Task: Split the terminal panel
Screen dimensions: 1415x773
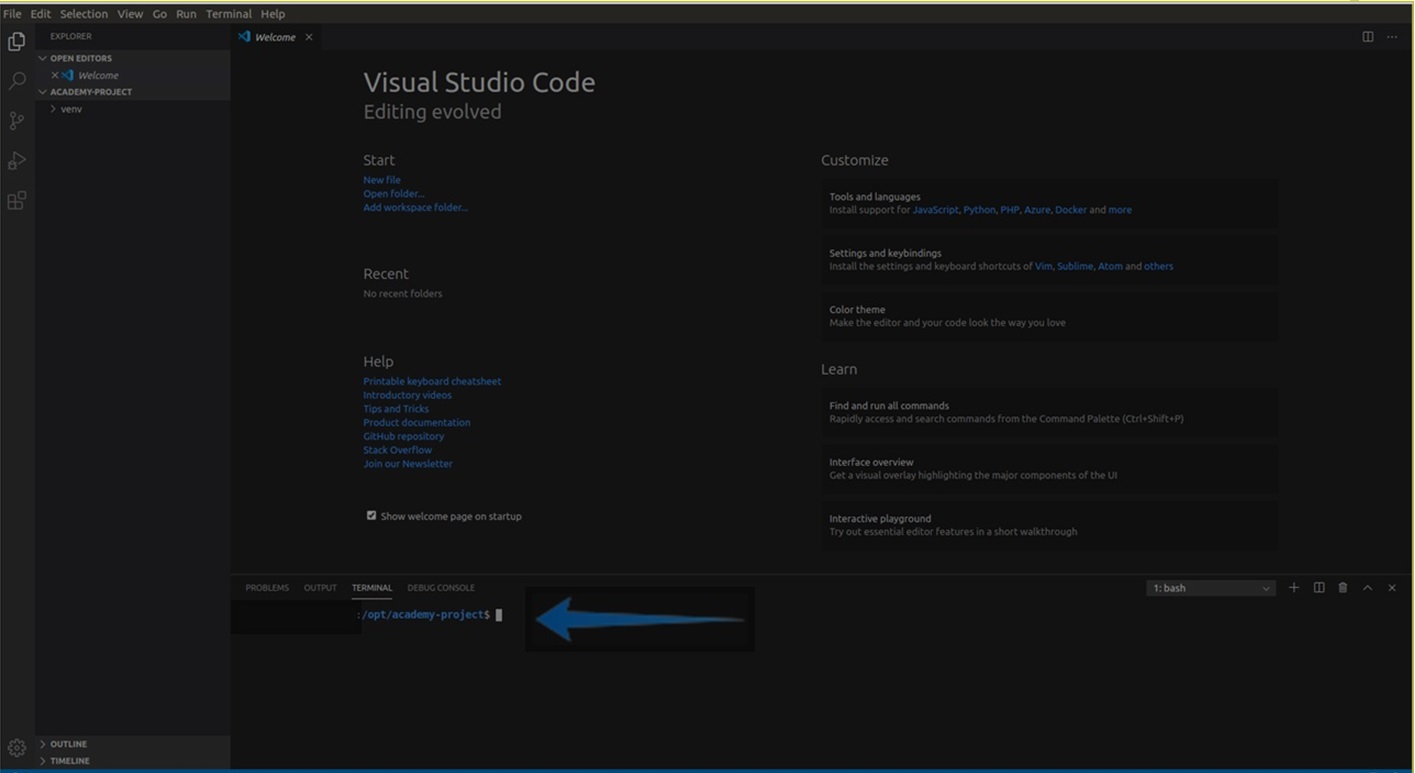Action: tap(1318, 588)
